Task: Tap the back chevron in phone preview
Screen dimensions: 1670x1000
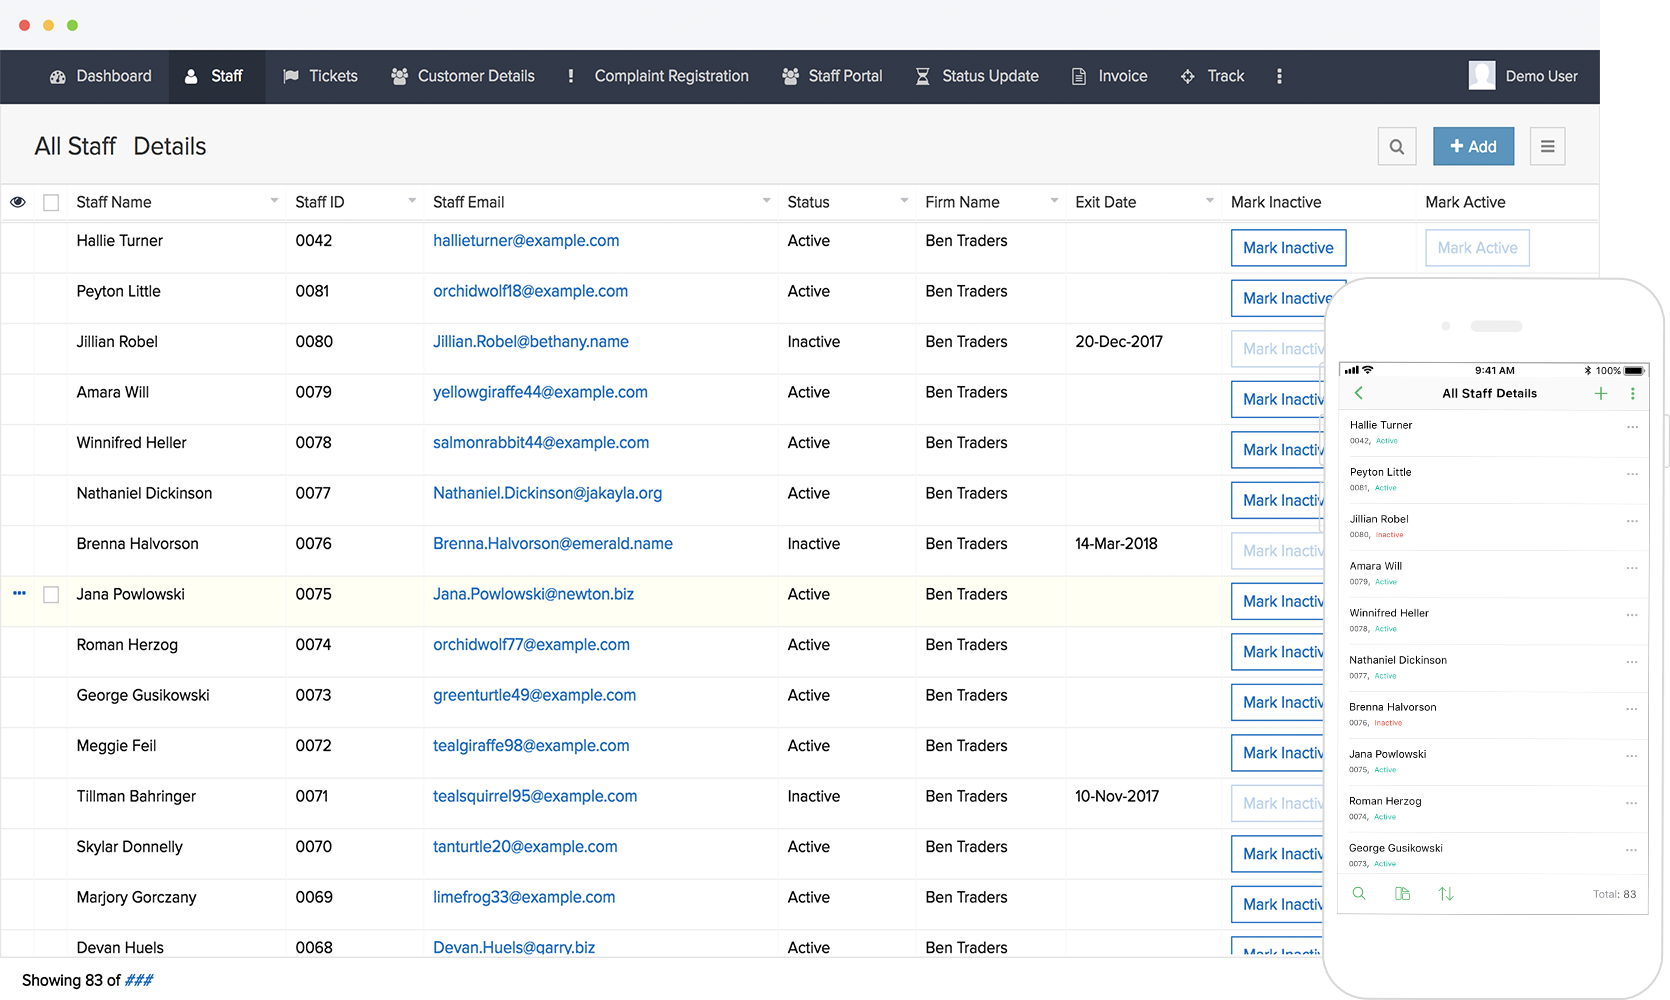Action: (x=1359, y=393)
